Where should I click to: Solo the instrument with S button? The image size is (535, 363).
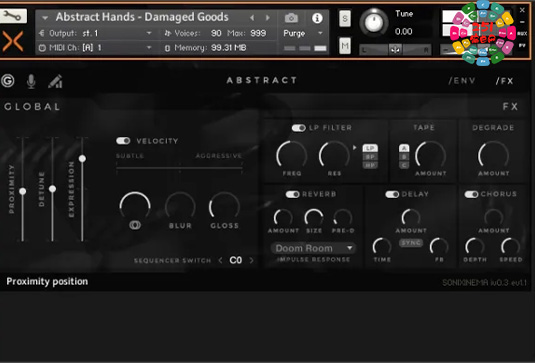345,18
